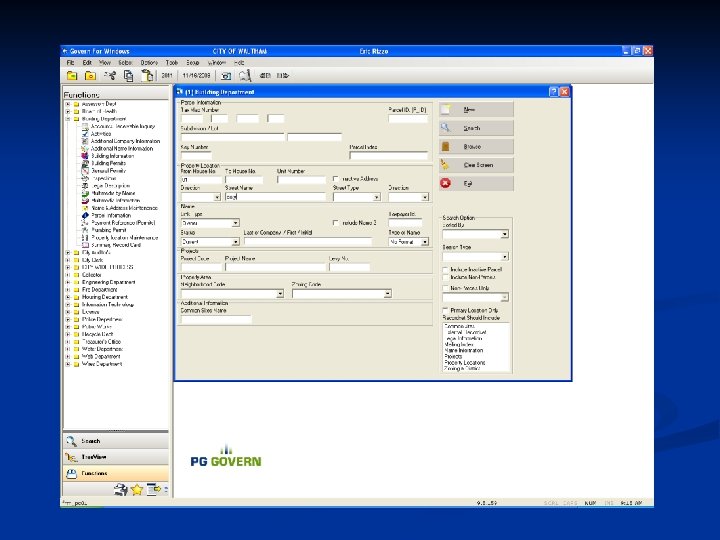Screen dimensions: 720x540
Task: Click the next record arrow toolbar icon
Action: (283, 76)
